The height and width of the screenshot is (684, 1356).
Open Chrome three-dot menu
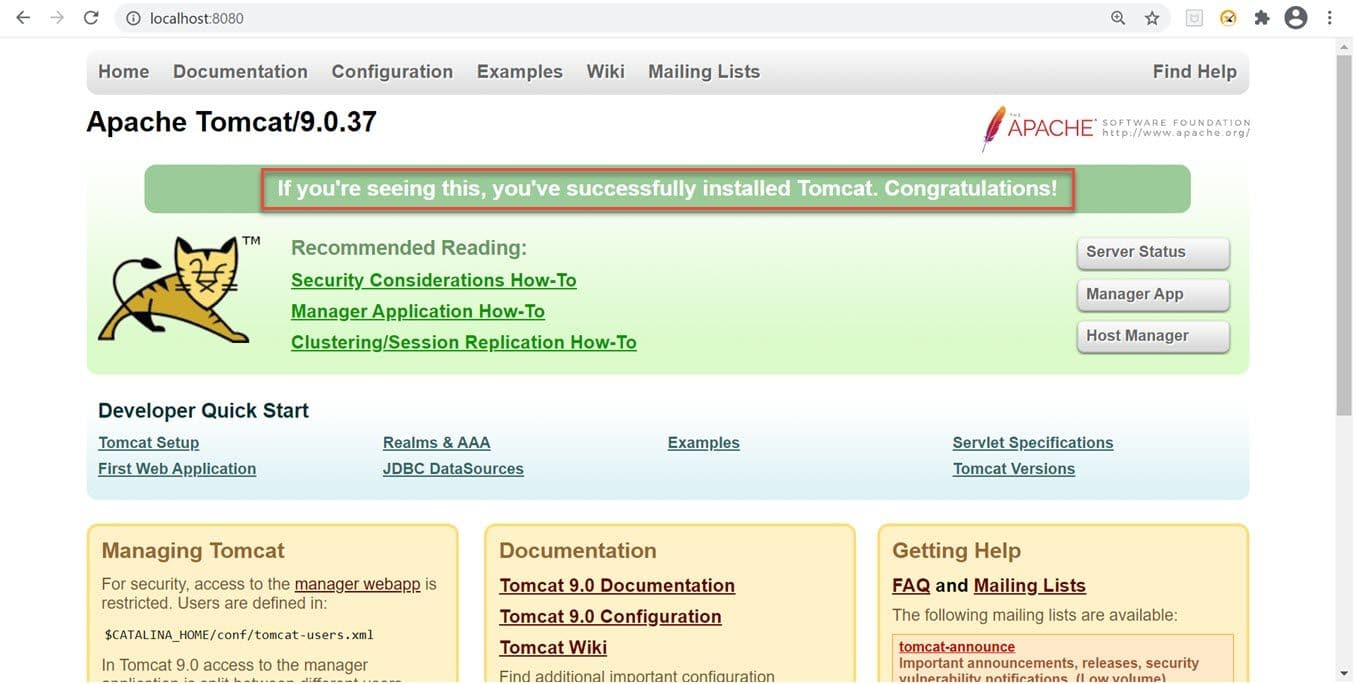pos(1330,18)
